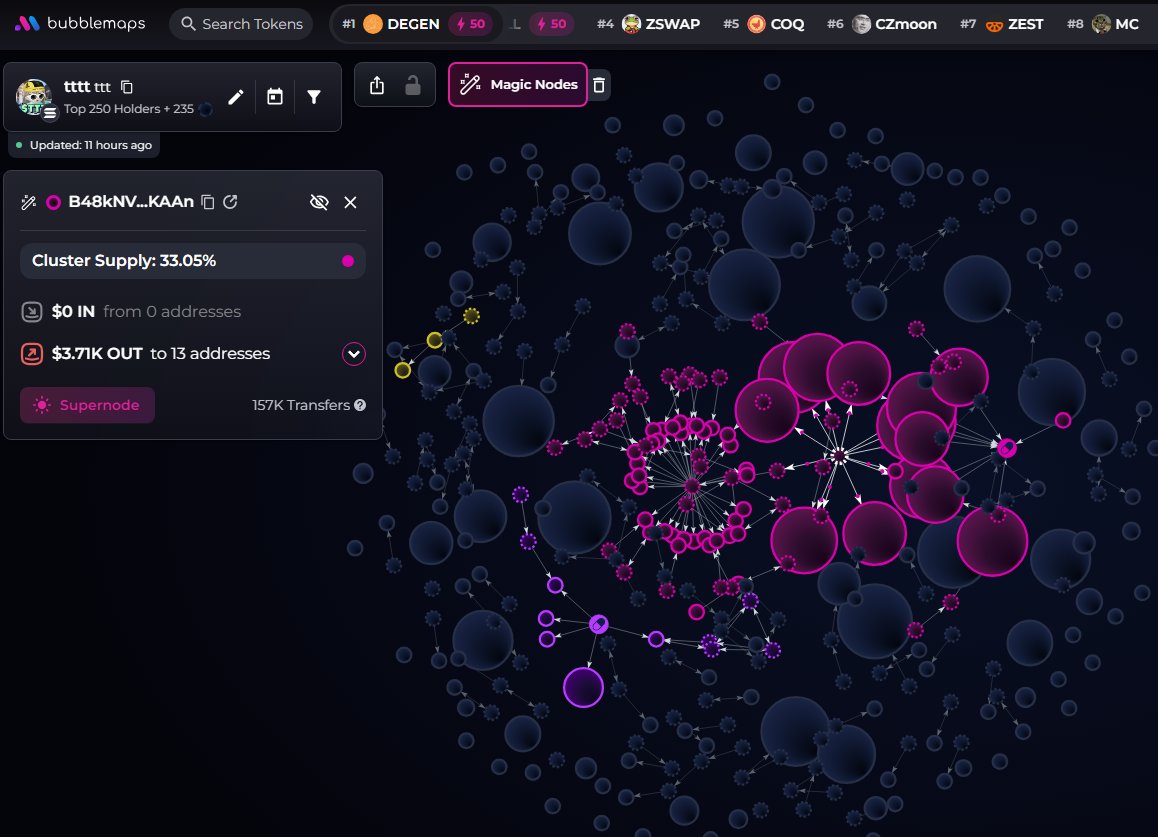Image resolution: width=1158 pixels, height=837 pixels.
Task: Click the large solid purple bubble
Action: [x=583, y=687]
